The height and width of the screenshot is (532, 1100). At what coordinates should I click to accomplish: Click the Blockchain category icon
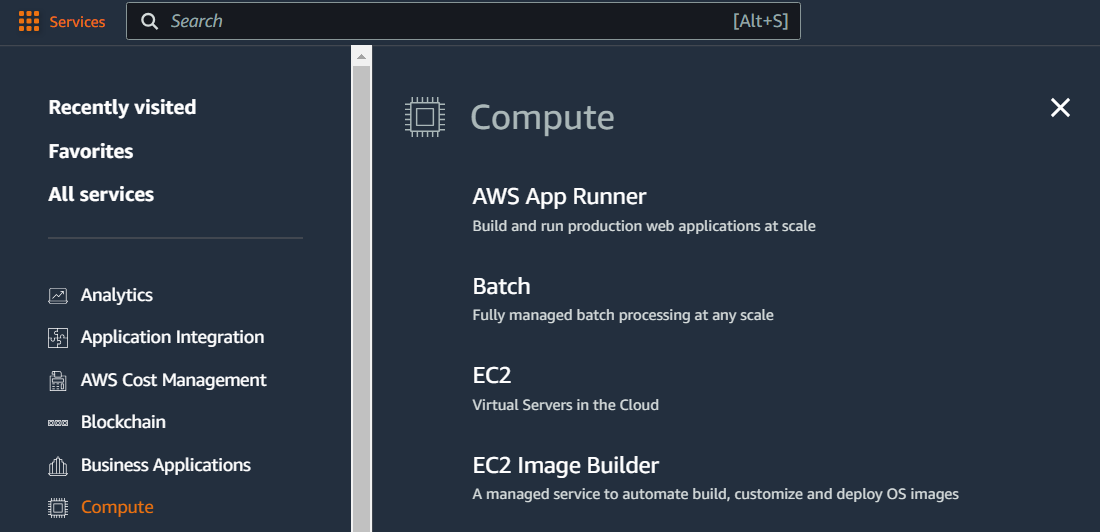[x=58, y=423]
